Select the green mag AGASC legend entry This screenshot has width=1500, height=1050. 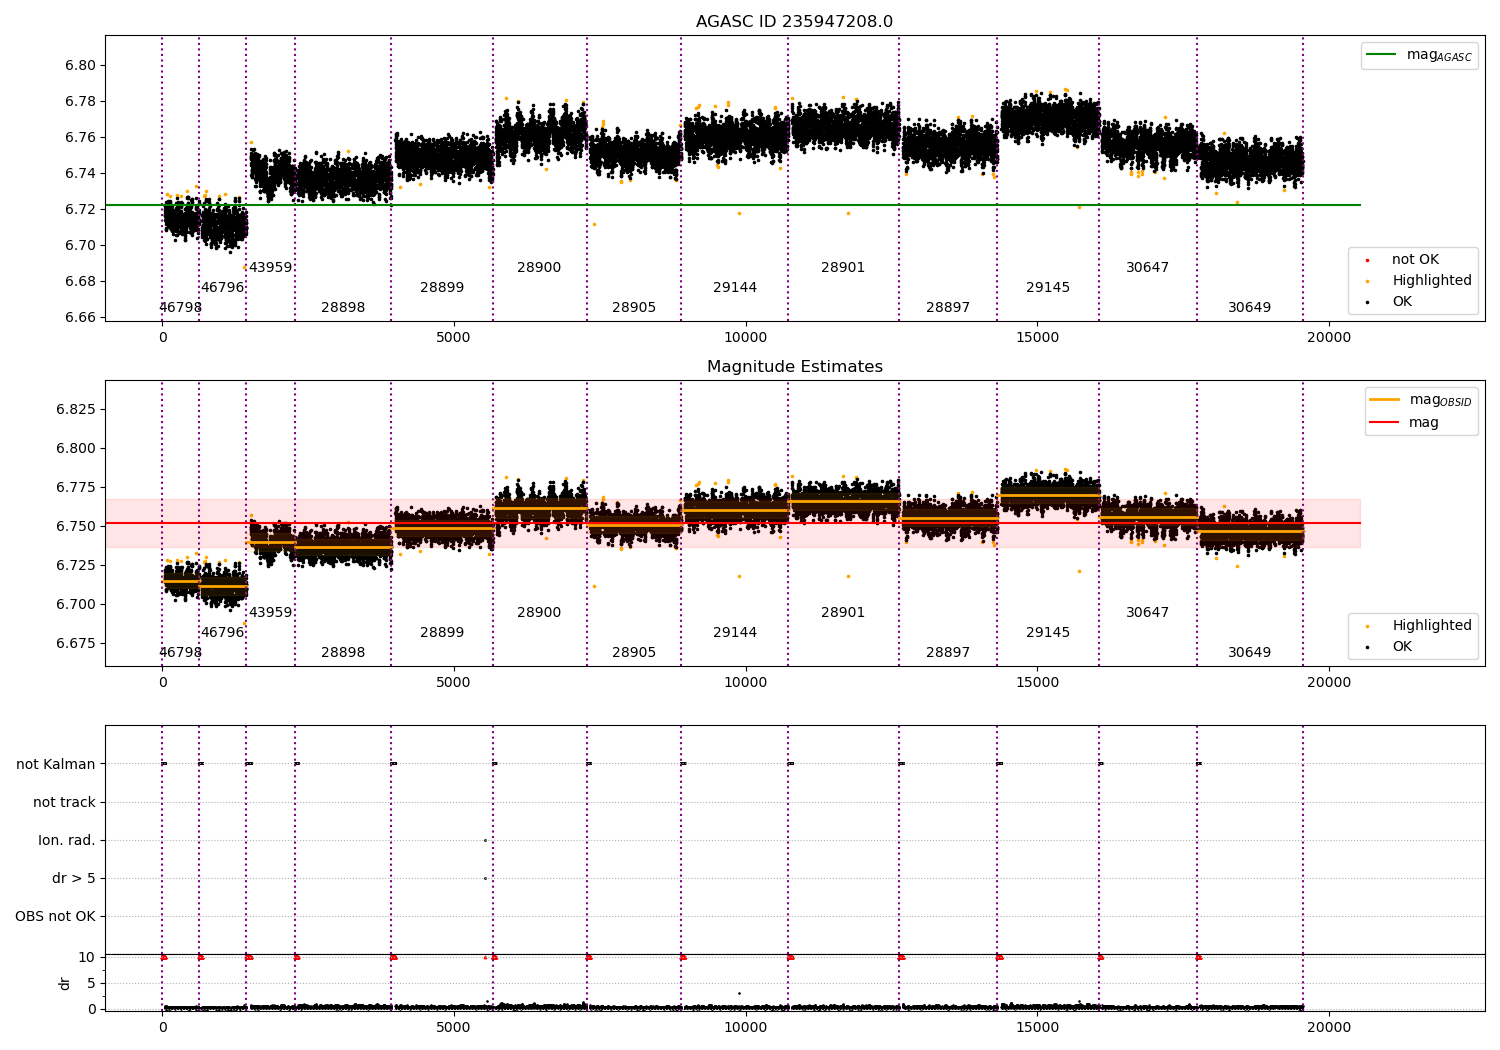(x=1419, y=55)
